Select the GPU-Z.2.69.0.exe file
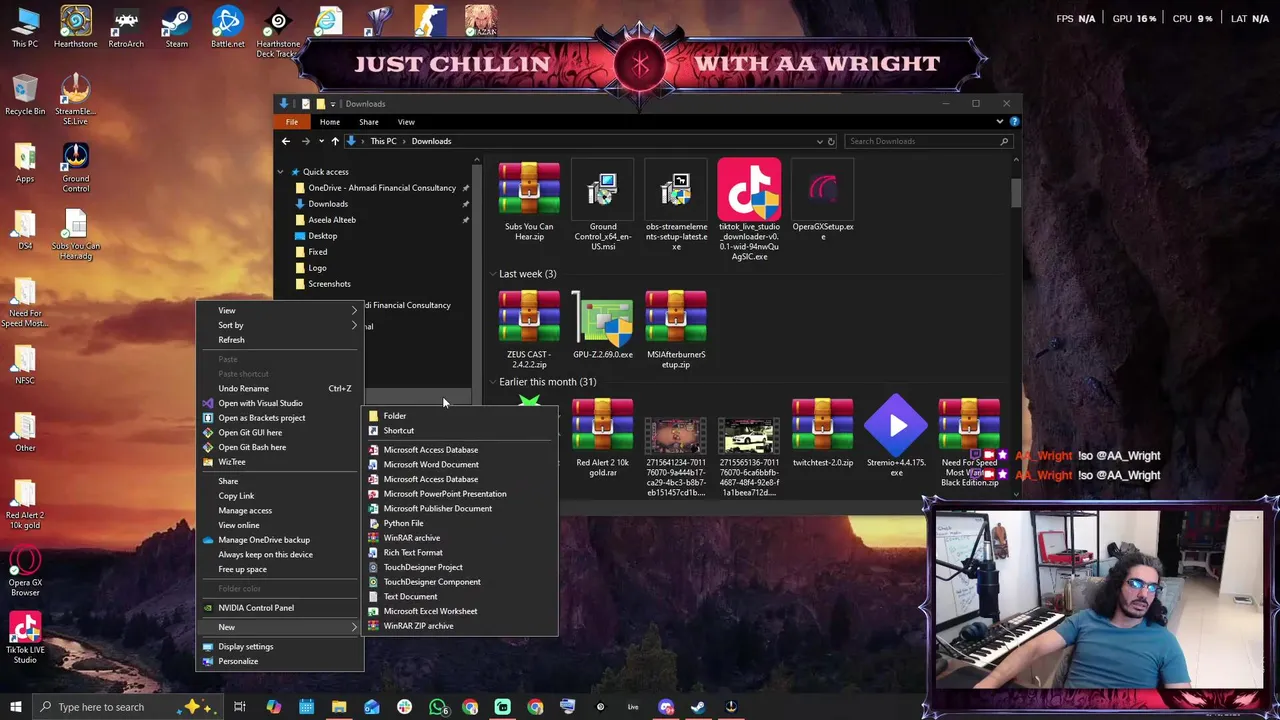The width and height of the screenshot is (1280, 720). point(603,326)
